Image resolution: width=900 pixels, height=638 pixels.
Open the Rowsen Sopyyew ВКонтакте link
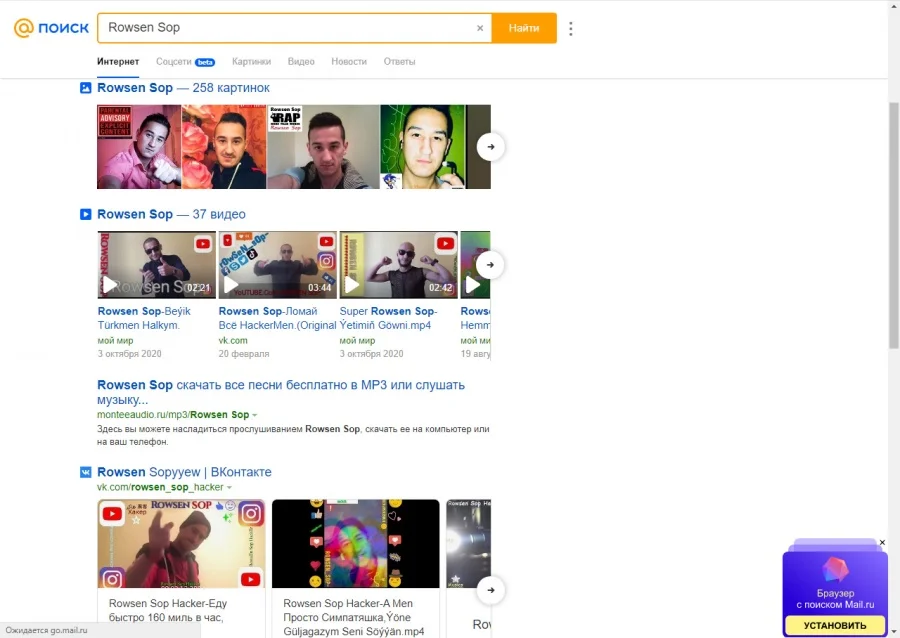coord(184,472)
